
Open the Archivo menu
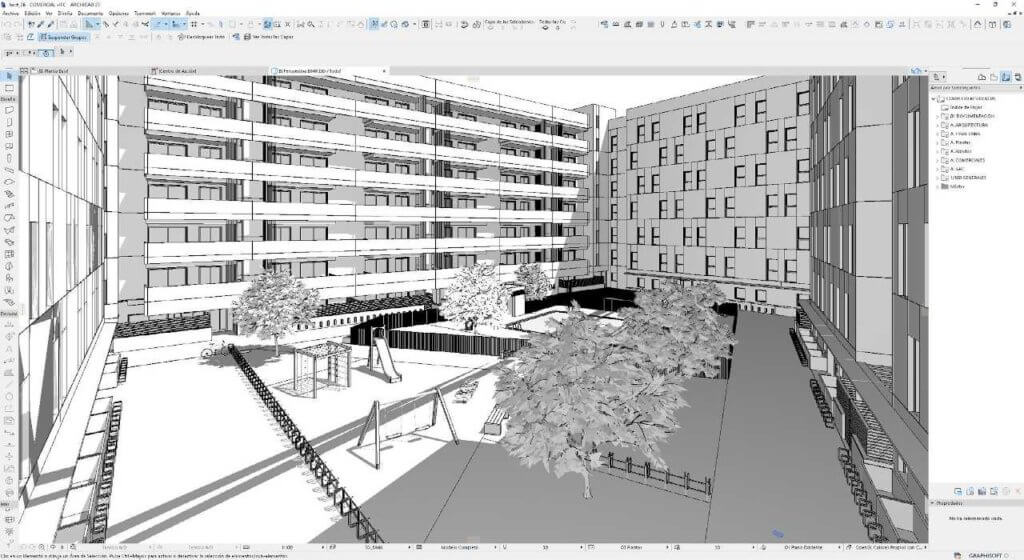click(11, 13)
